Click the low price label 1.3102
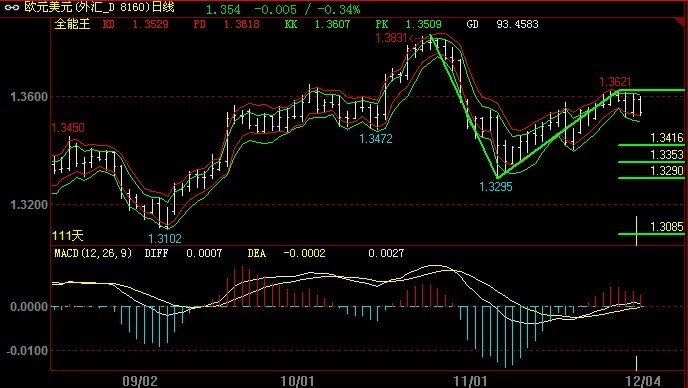The image size is (688, 388). tap(165, 239)
